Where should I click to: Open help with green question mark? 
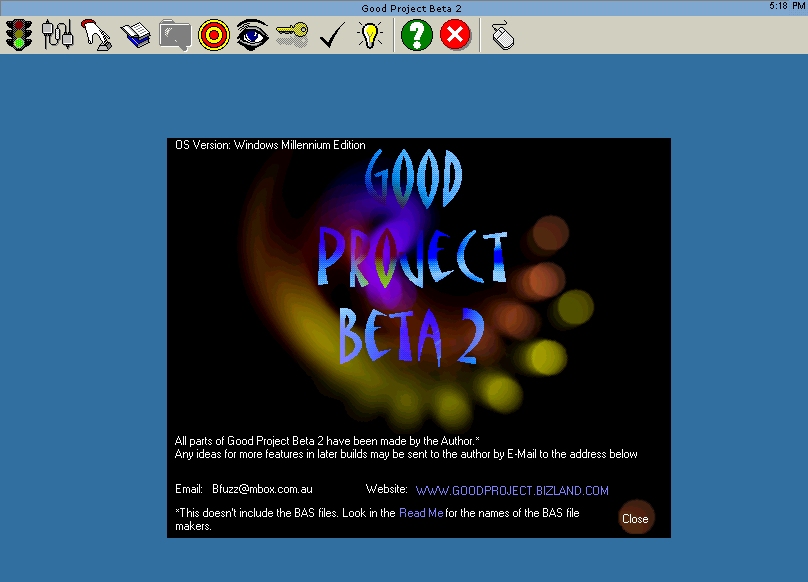[x=416, y=36]
